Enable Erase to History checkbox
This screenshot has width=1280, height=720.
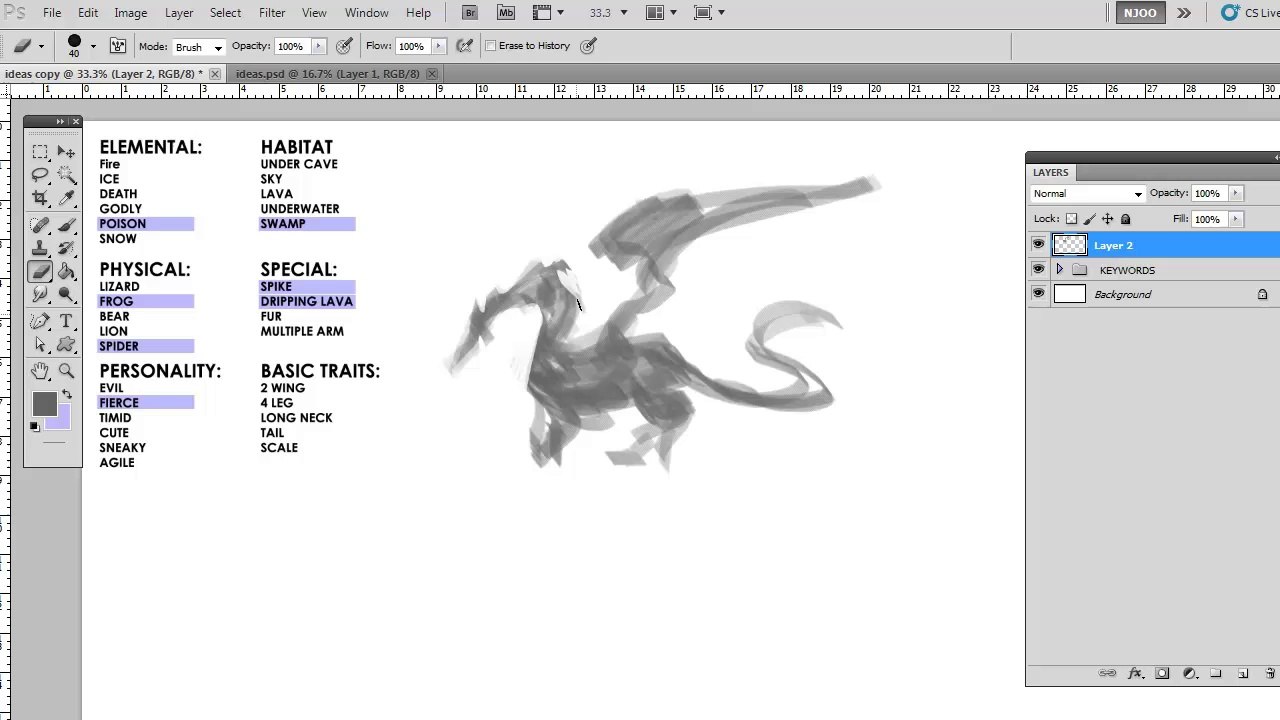[490, 46]
